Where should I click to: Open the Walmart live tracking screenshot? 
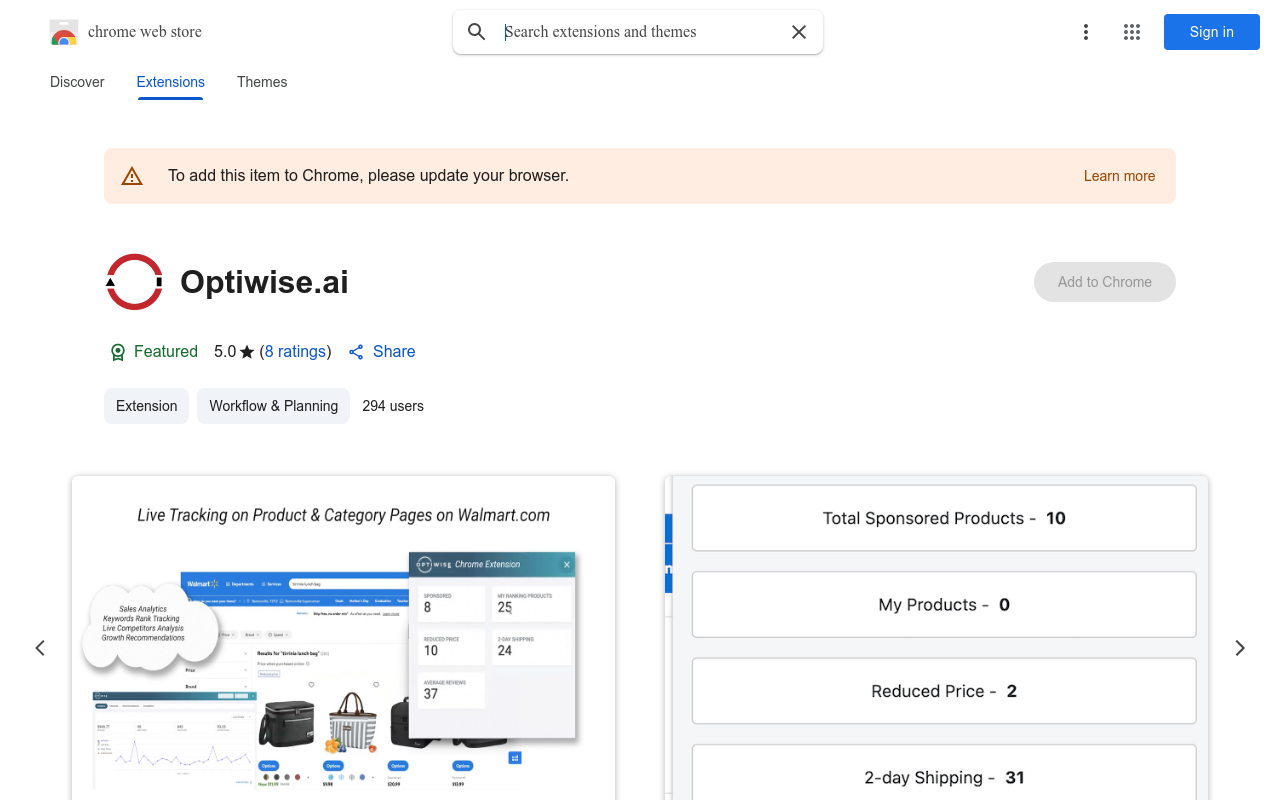point(343,638)
